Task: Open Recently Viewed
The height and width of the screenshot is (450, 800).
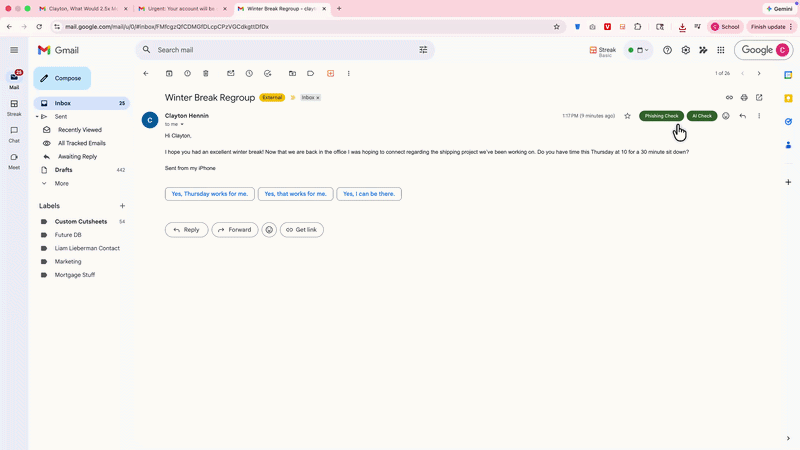Action: pyautogui.click(x=80, y=130)
